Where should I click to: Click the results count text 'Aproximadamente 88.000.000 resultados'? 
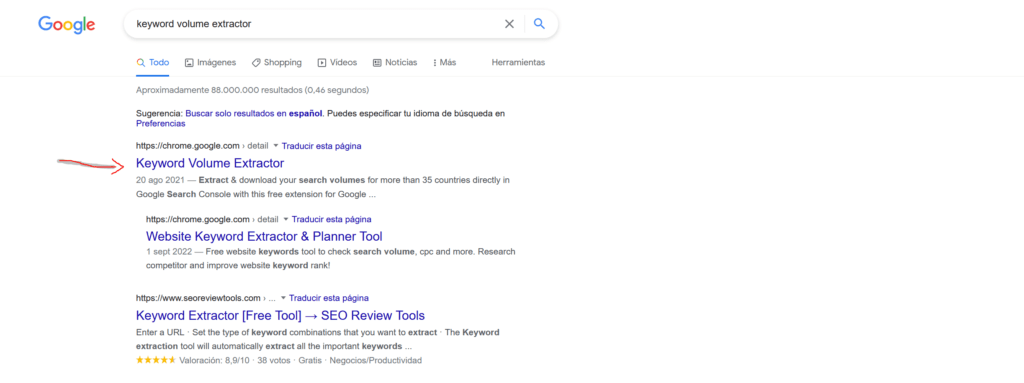pos(219,90)
